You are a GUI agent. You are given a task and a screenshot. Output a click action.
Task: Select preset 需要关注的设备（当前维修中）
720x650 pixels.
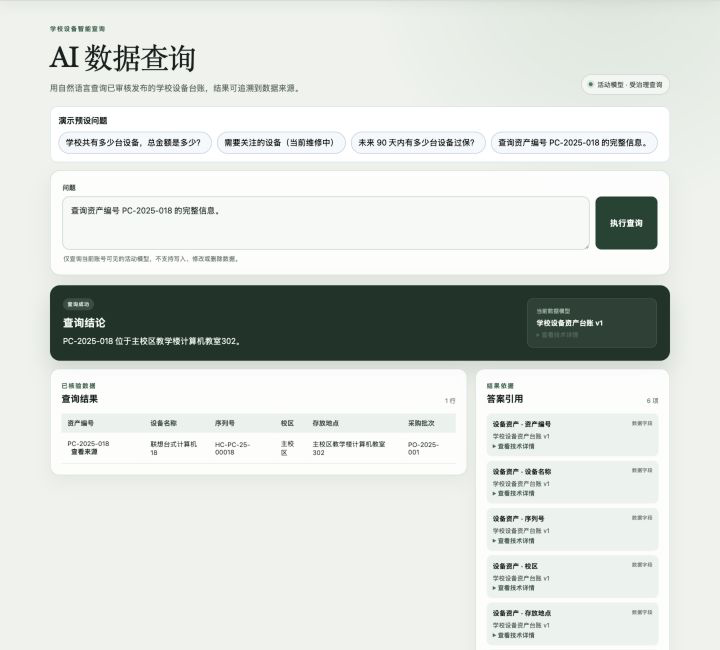coord(281,143)
